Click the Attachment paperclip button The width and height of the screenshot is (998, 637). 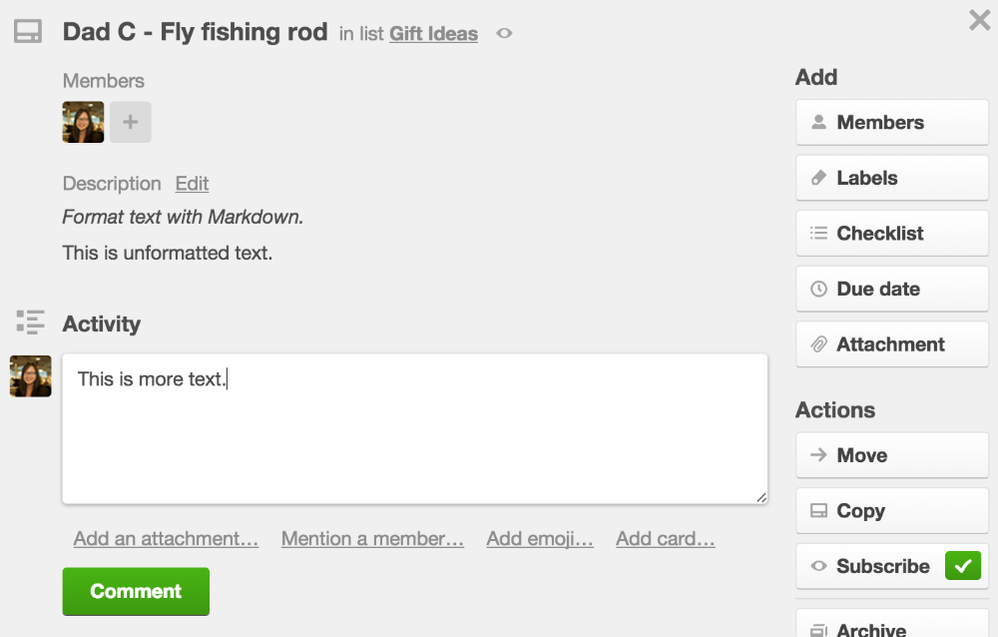(x=892, y=344)
